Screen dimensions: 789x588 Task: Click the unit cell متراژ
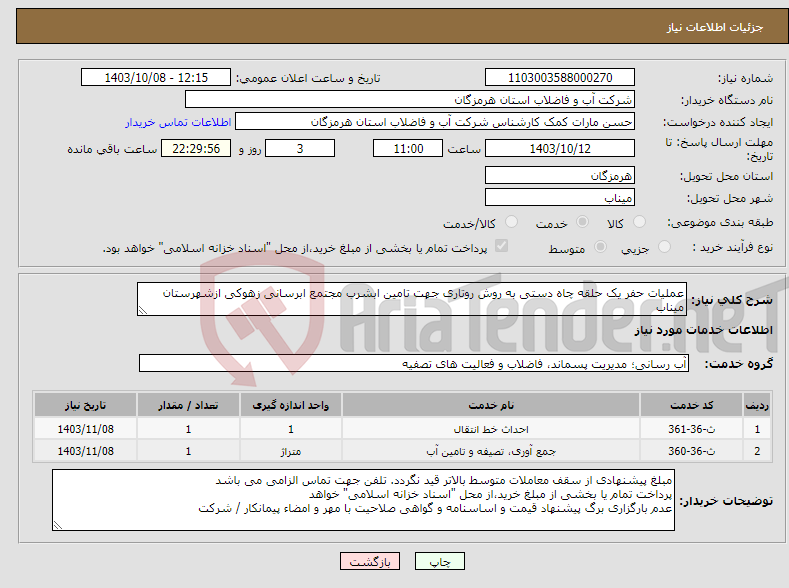coord(291,452)
